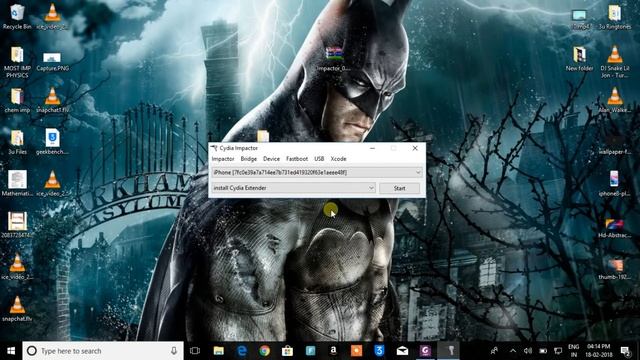Open the battery status tray icon
Image resolution: width=640 pixels, height=360 pixels.
[x=543, y=351]
